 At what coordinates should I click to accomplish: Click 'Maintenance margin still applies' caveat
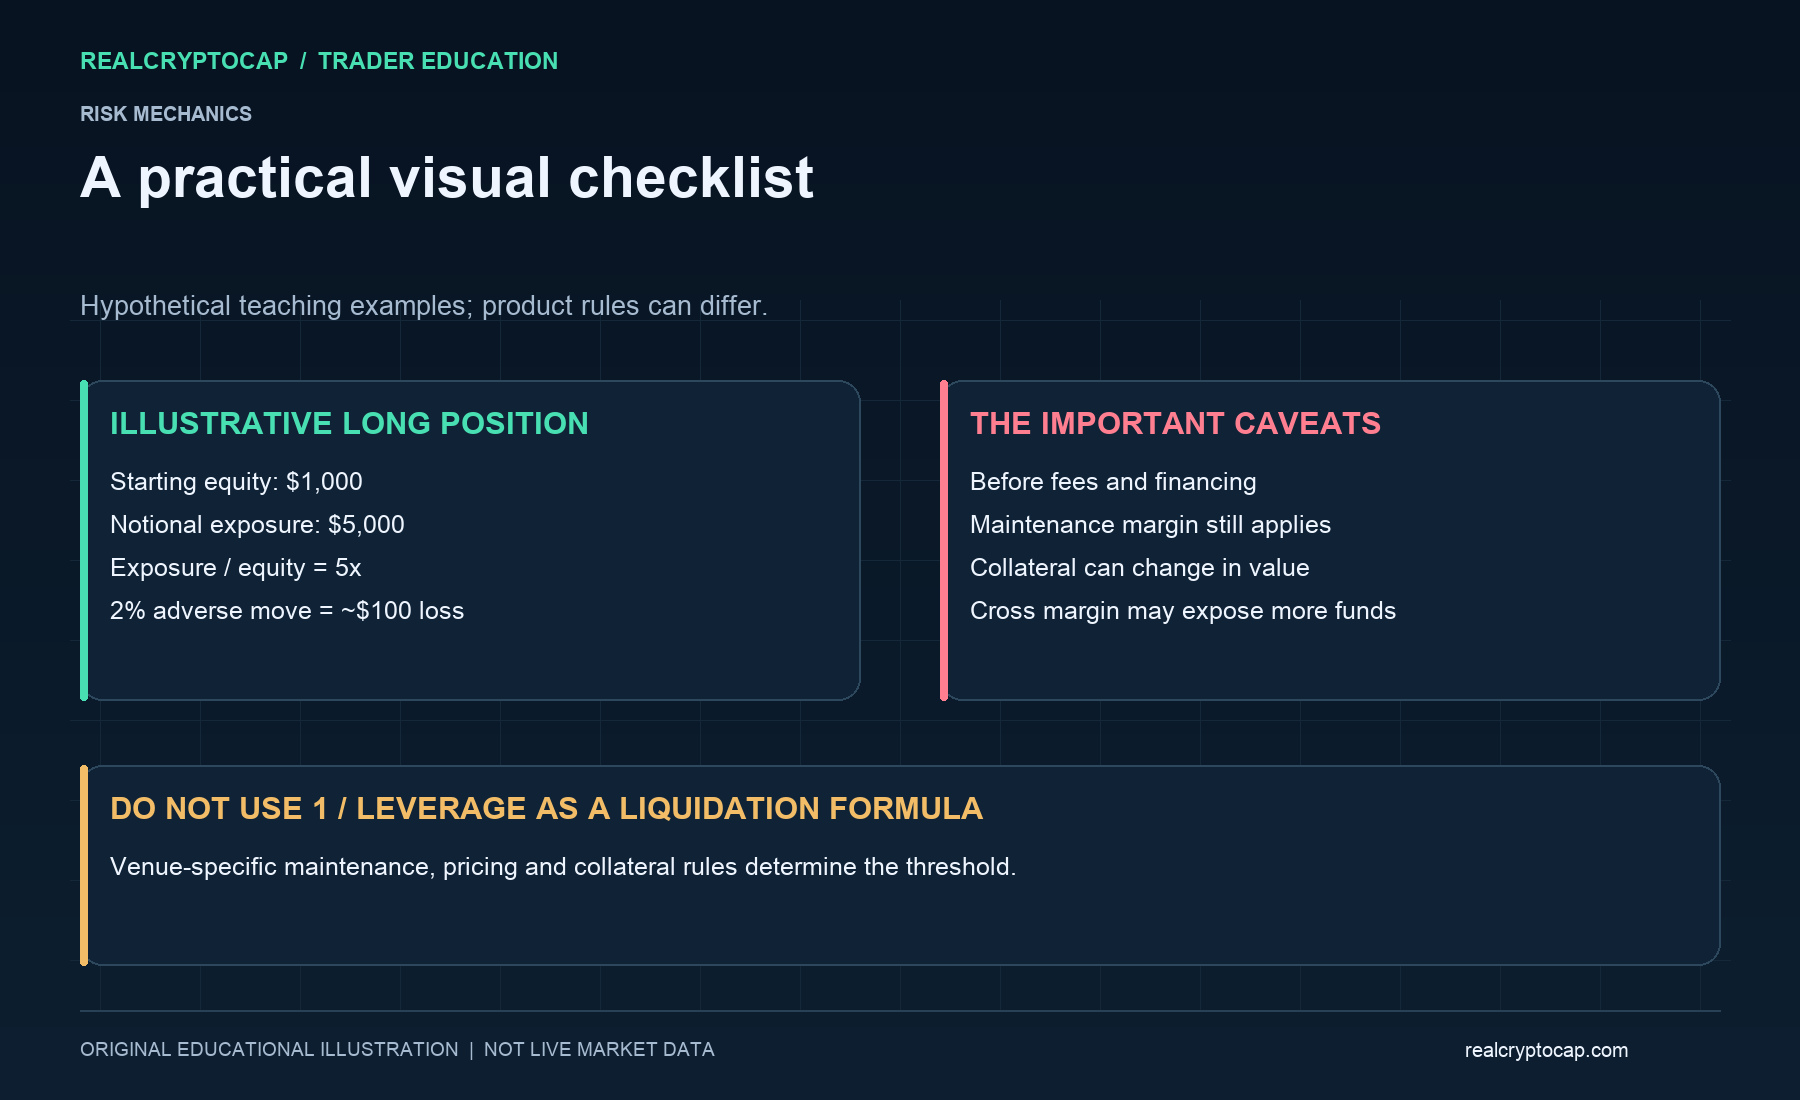[x=1150, y=525]
